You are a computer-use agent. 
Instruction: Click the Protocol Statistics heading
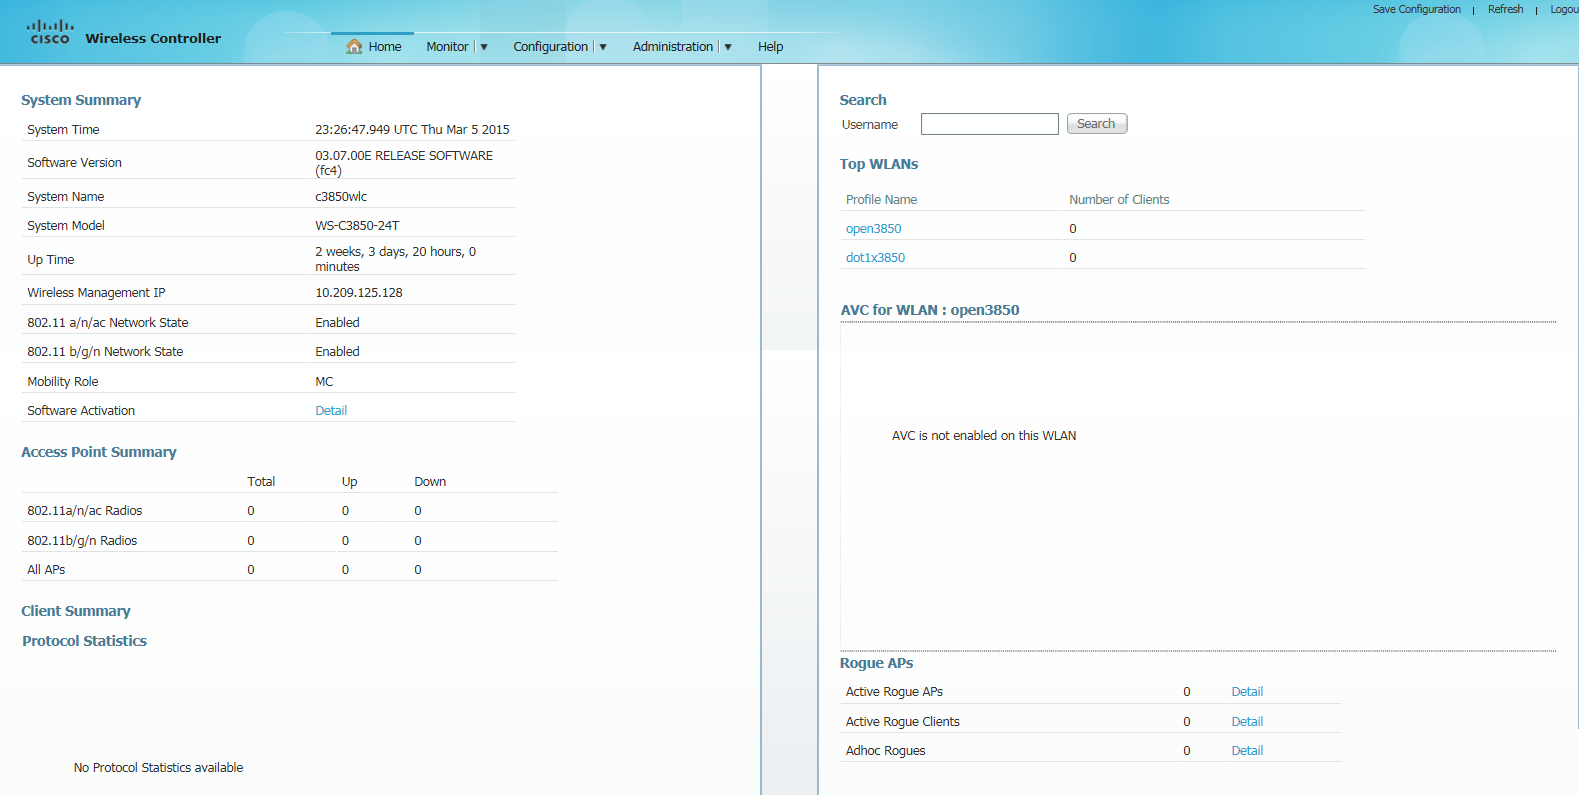pos(84,641)
